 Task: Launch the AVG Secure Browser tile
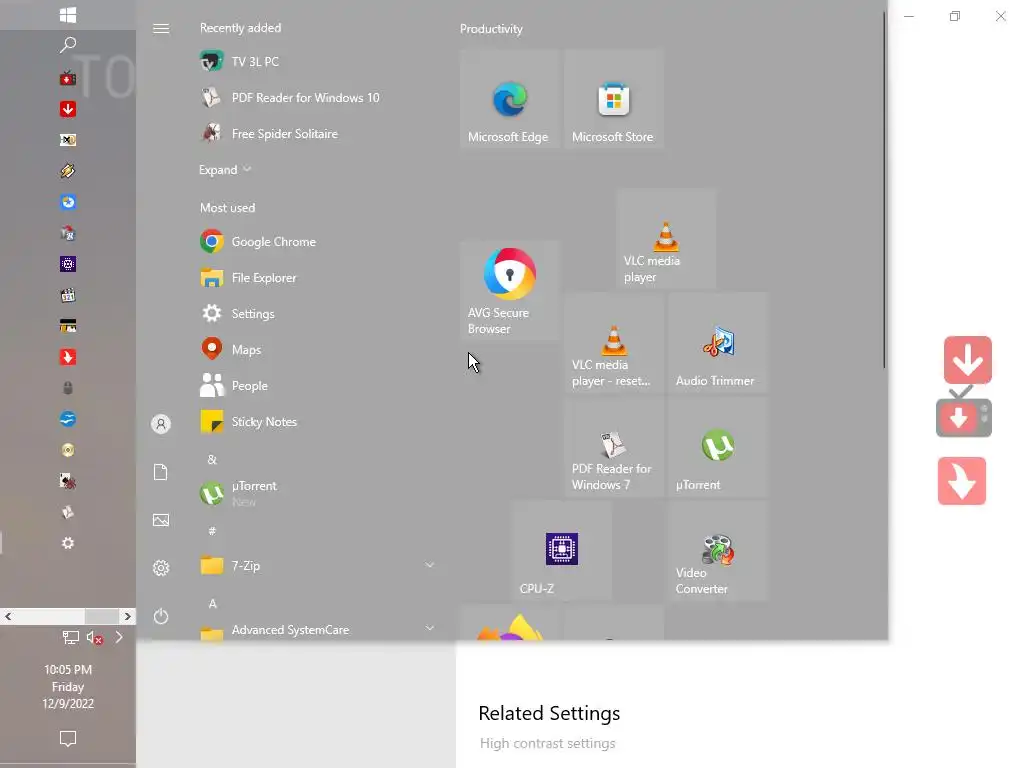509,291
